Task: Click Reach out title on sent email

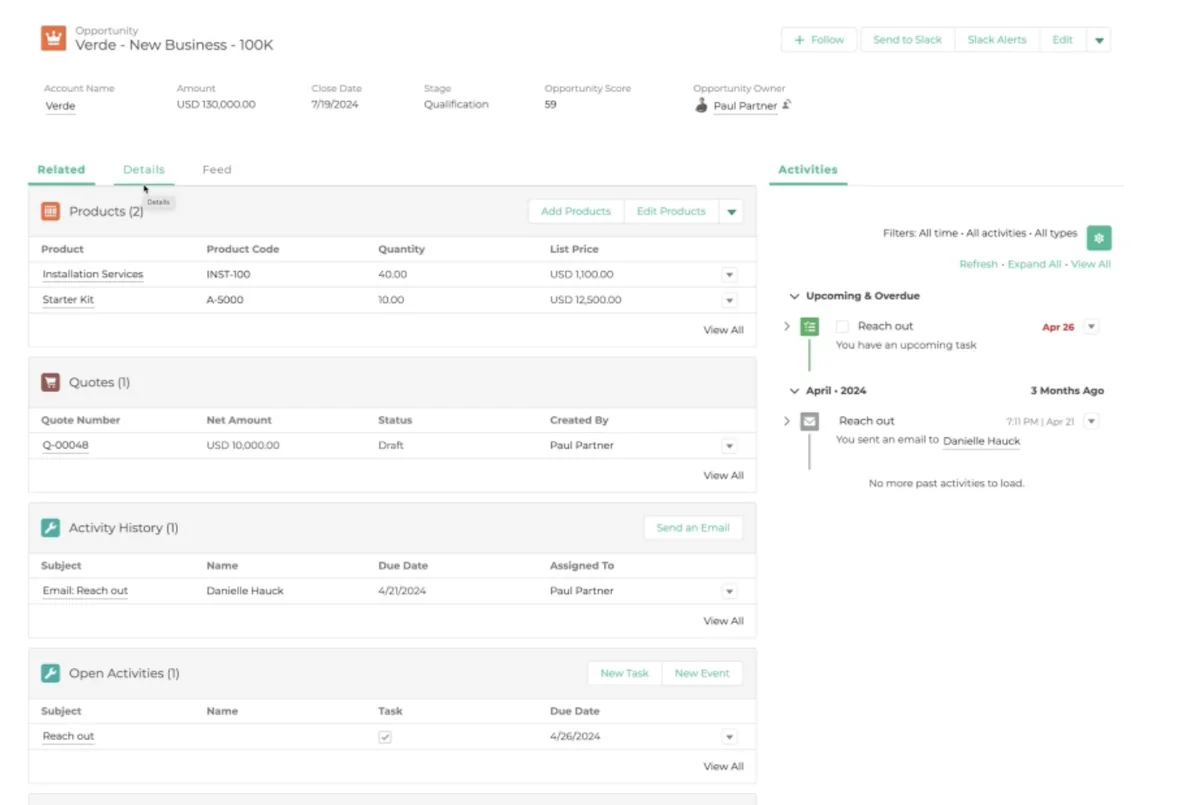Action: click(x=867, y=421)
